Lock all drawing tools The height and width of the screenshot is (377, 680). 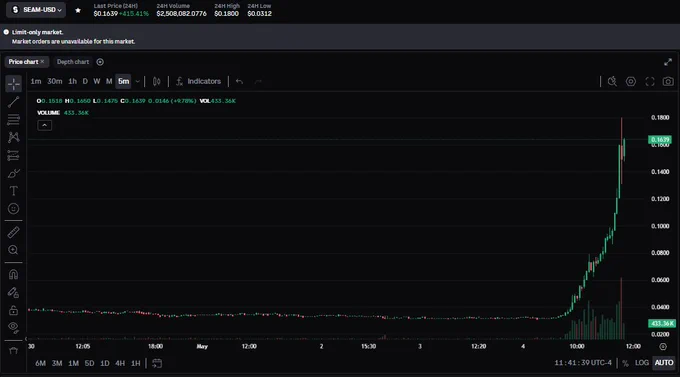[x=13, y=310]
